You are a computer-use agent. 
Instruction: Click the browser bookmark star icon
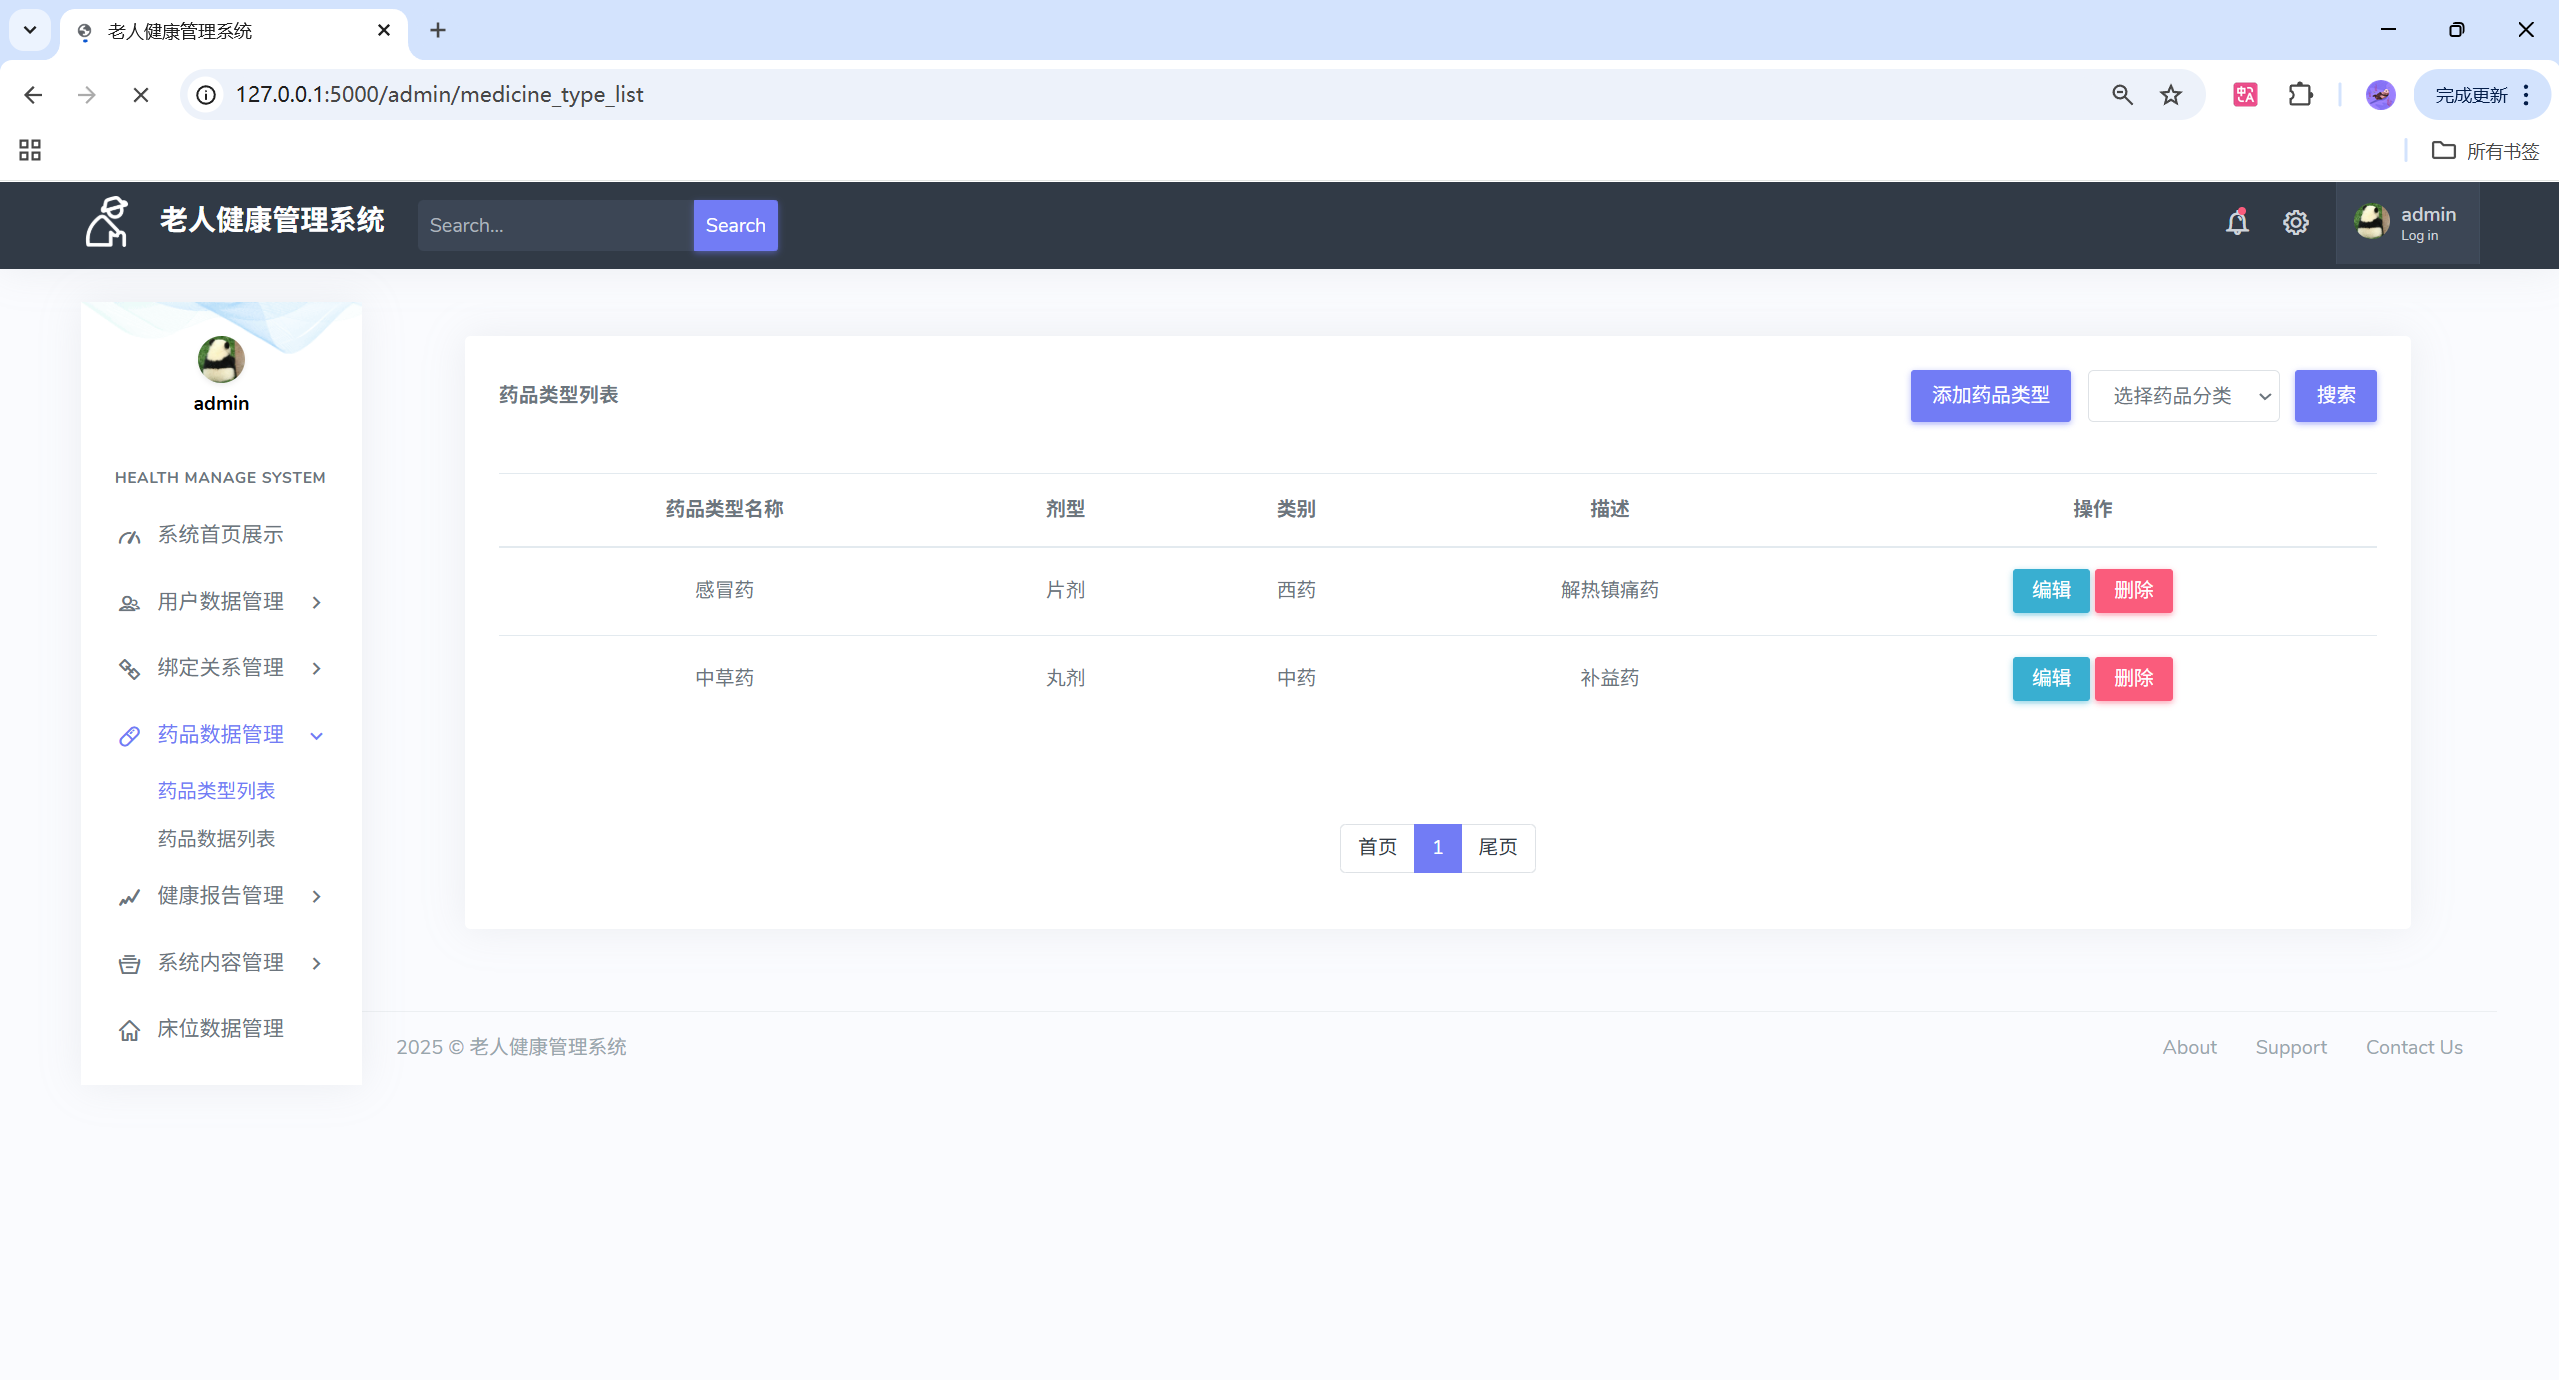click(x=2170, y=95)
